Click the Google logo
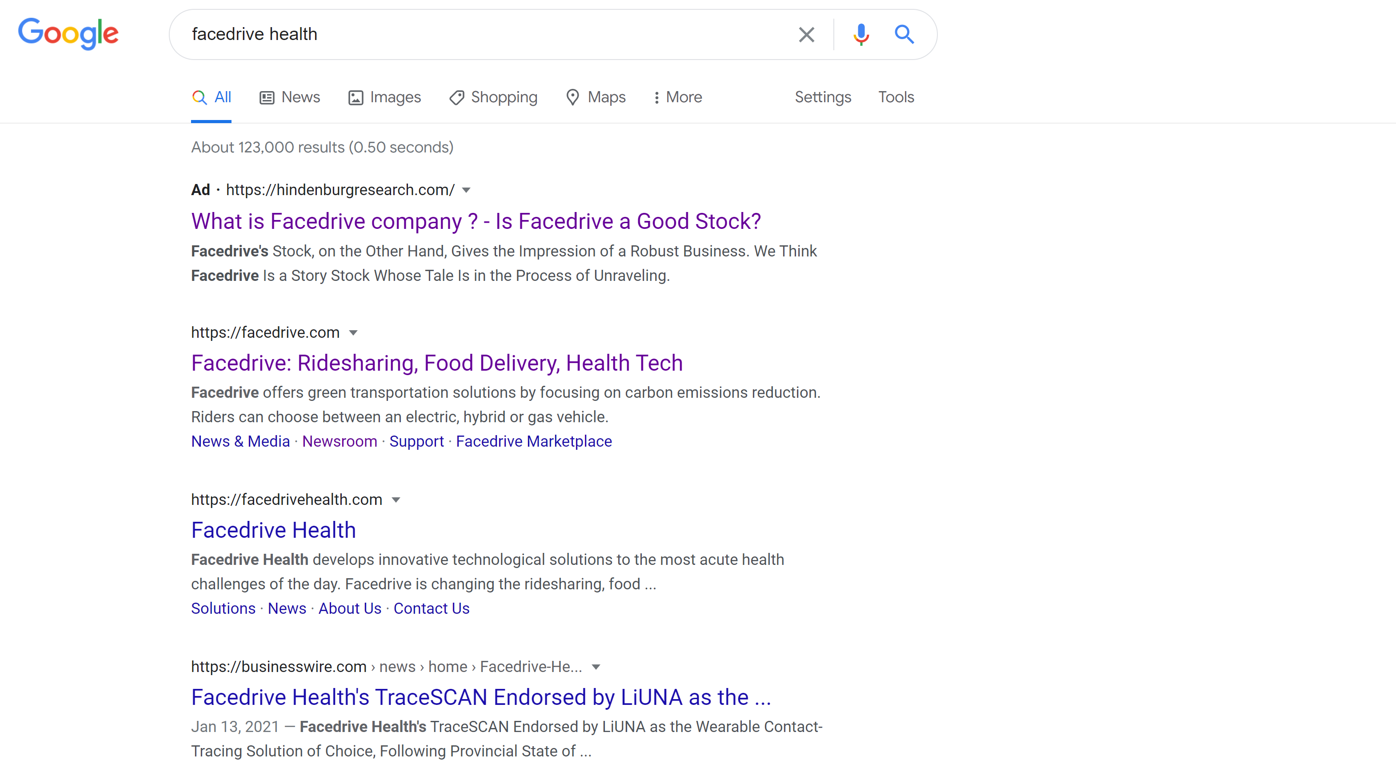The image size is (1396, 783). tap(68, 34)
